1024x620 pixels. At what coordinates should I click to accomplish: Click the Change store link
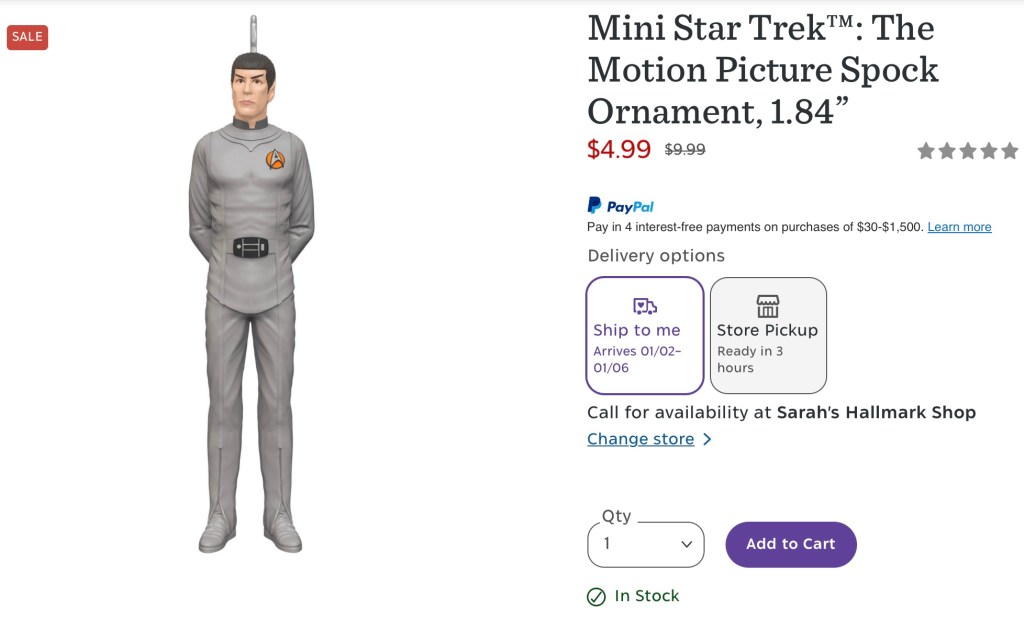click(x=640, y=439)
